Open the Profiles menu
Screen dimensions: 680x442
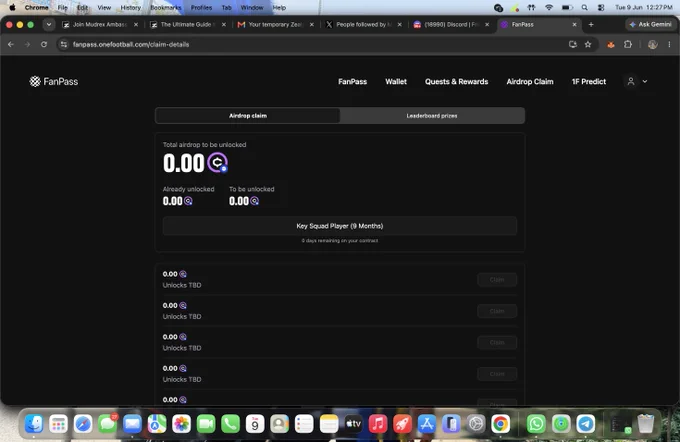(x=201, y=7)
